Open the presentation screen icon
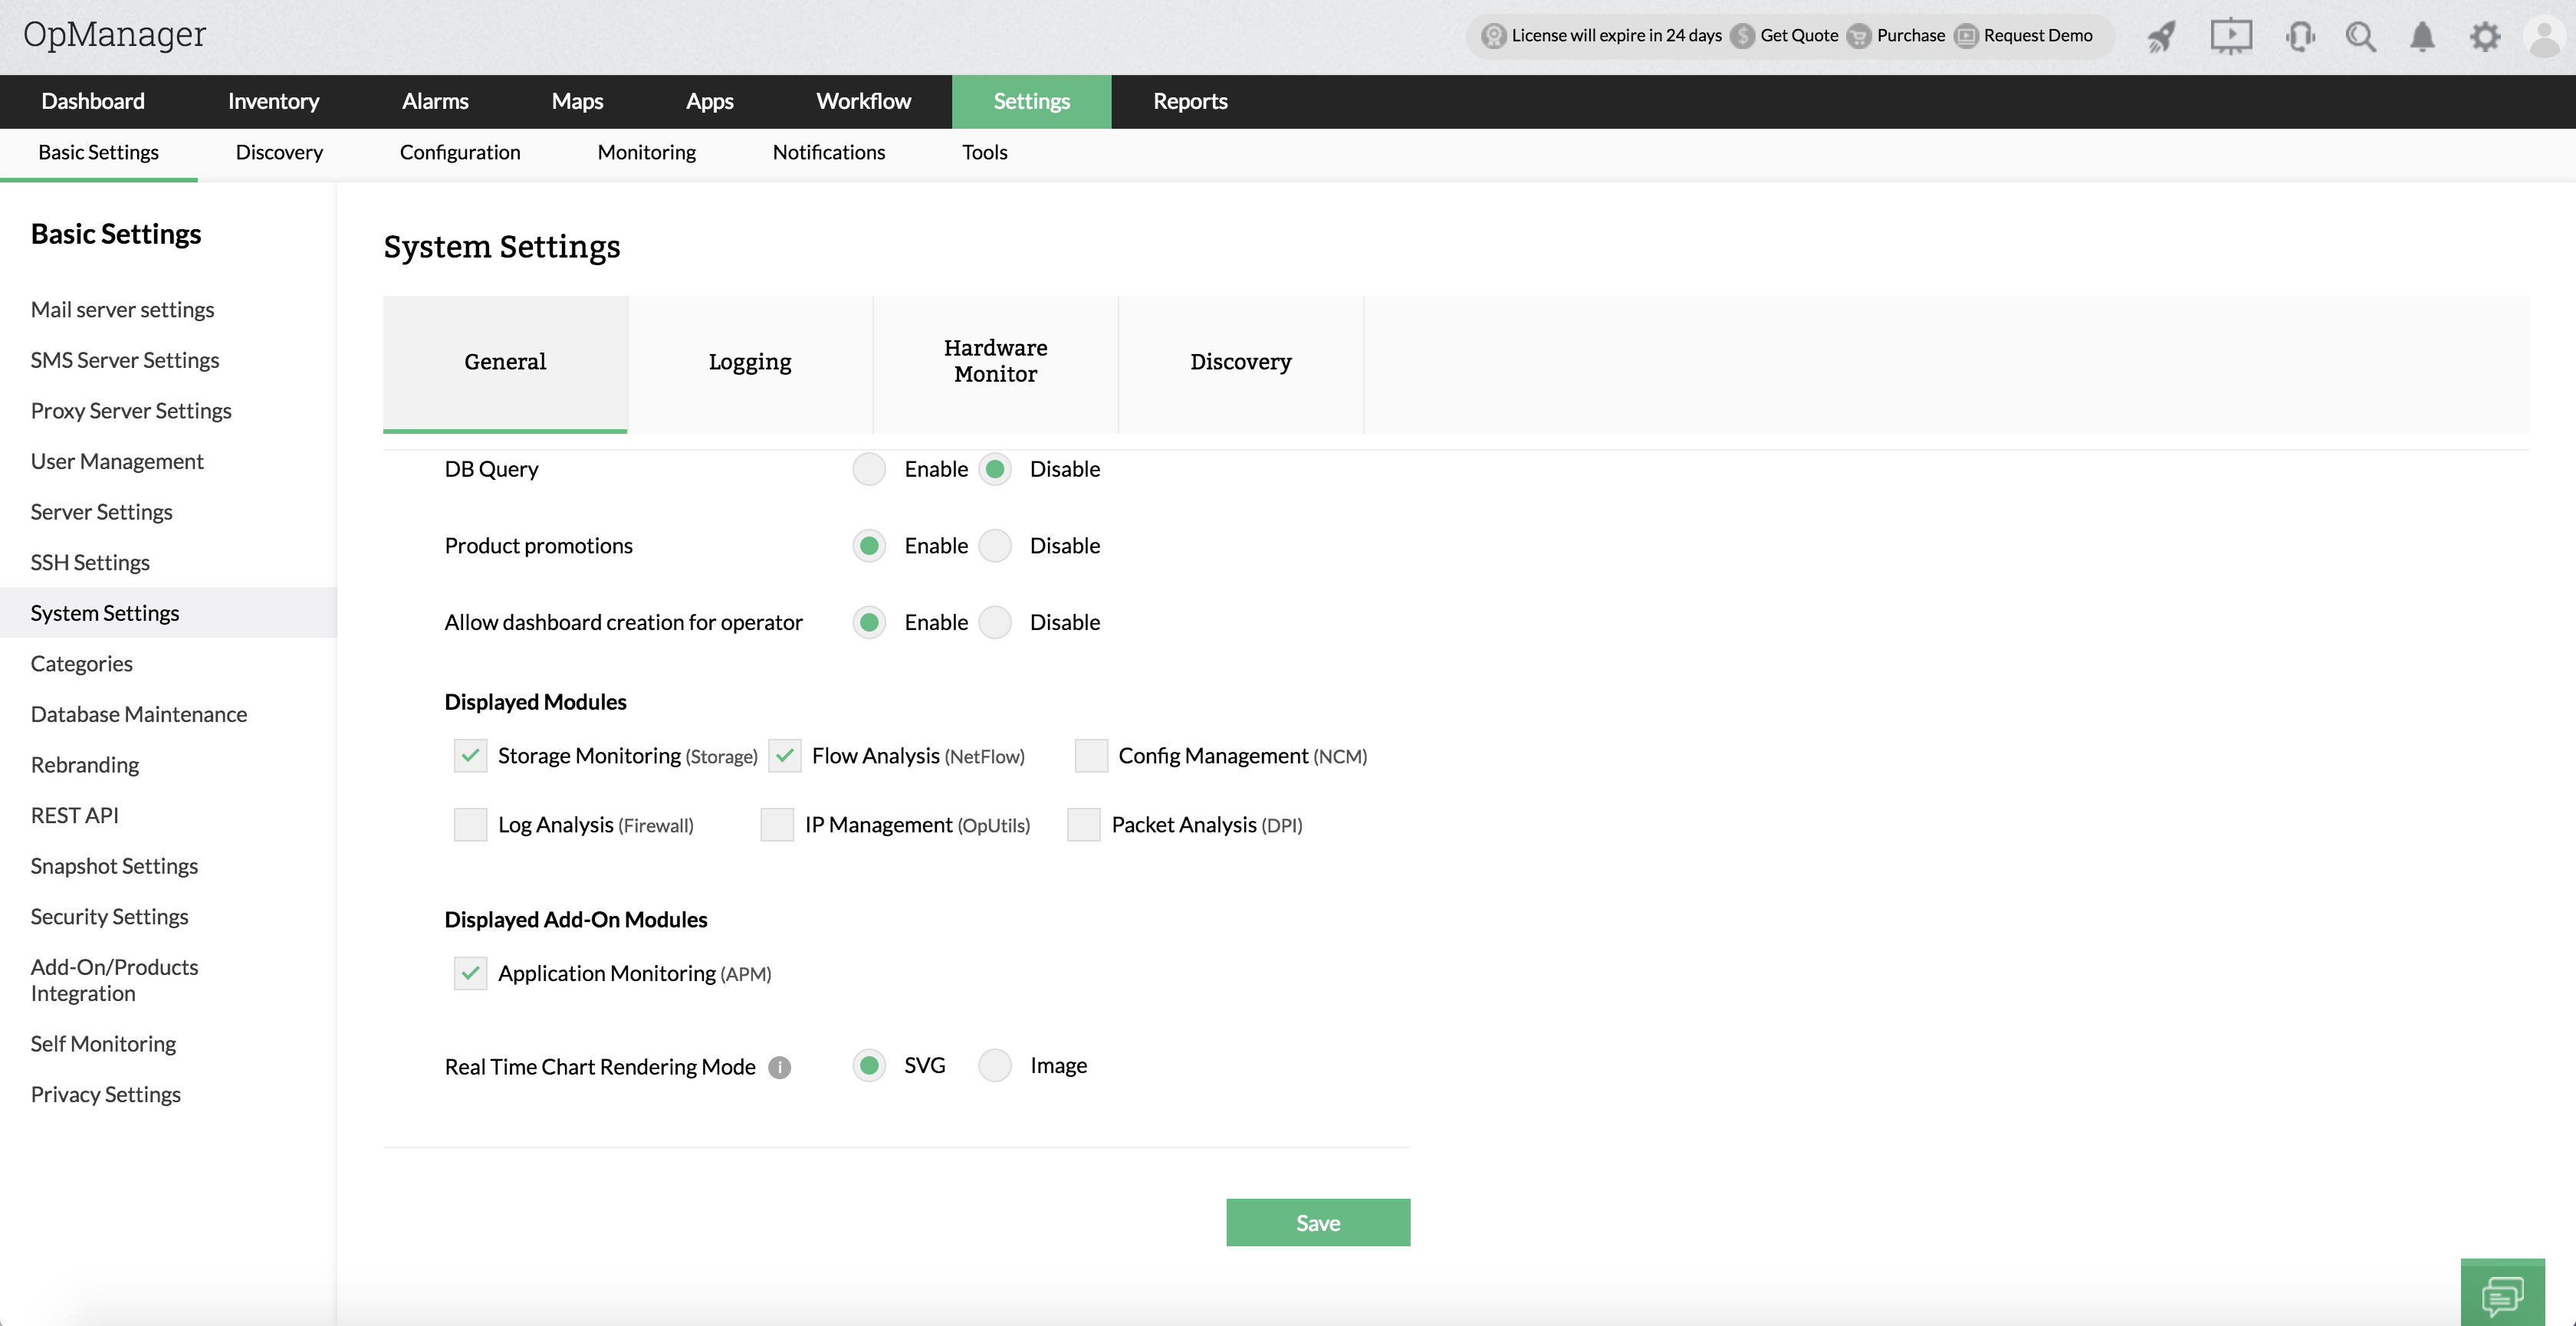The image size is (2576, 1326). tap(2230, 37)
